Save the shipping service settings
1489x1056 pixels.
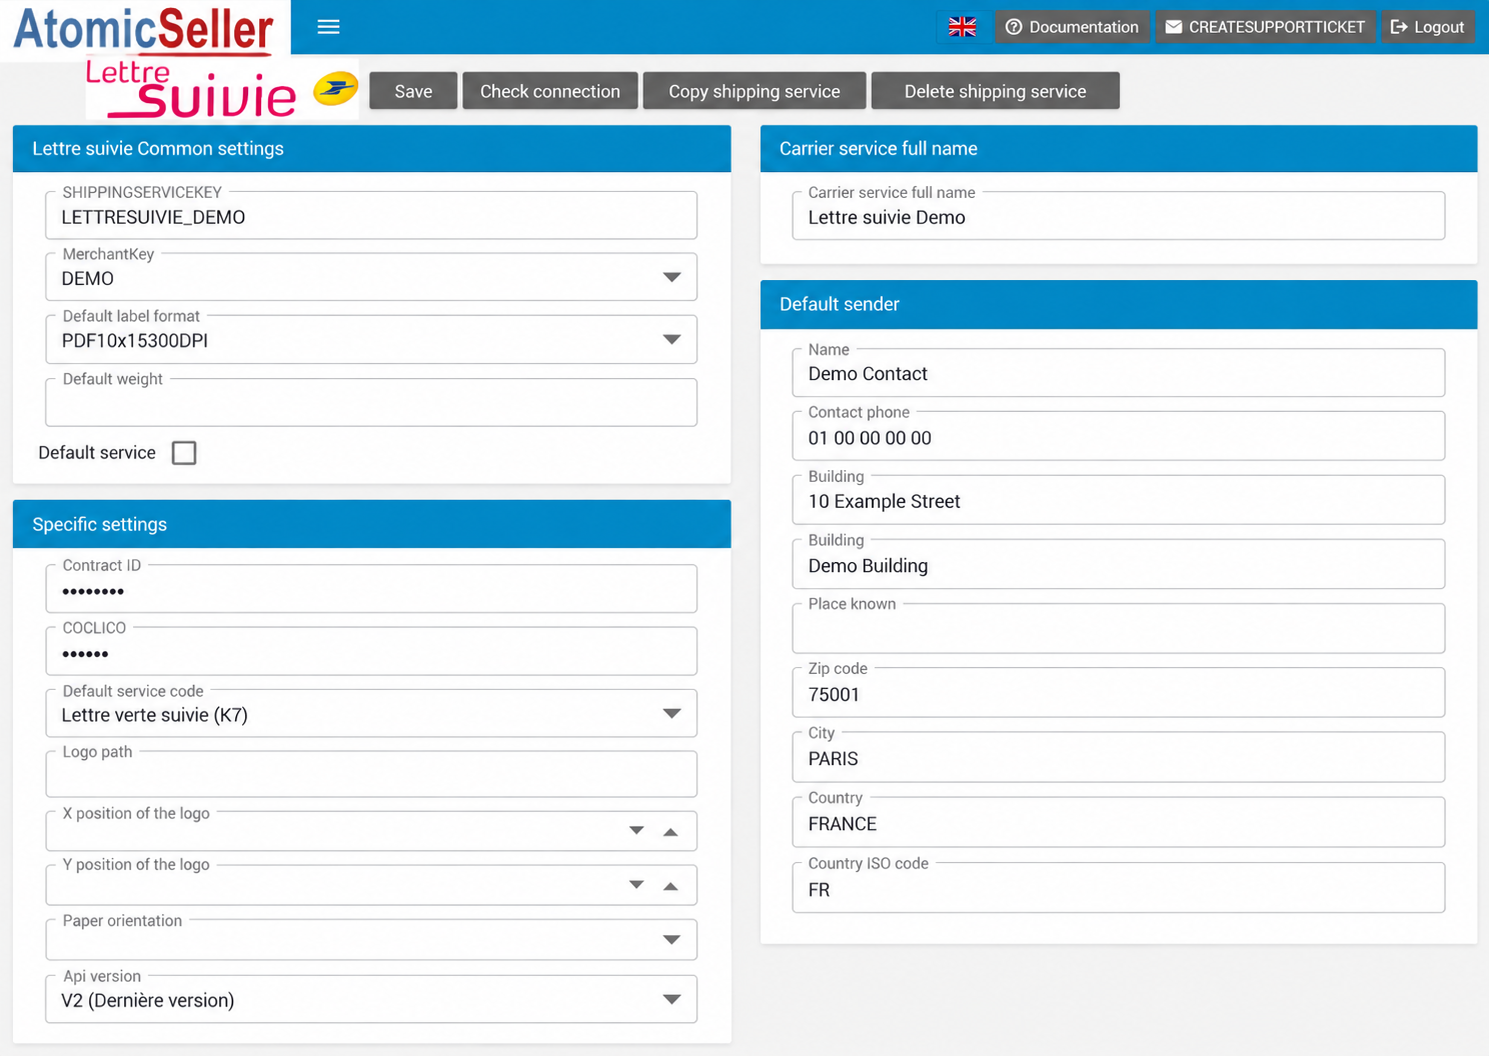tap(413, 91)
